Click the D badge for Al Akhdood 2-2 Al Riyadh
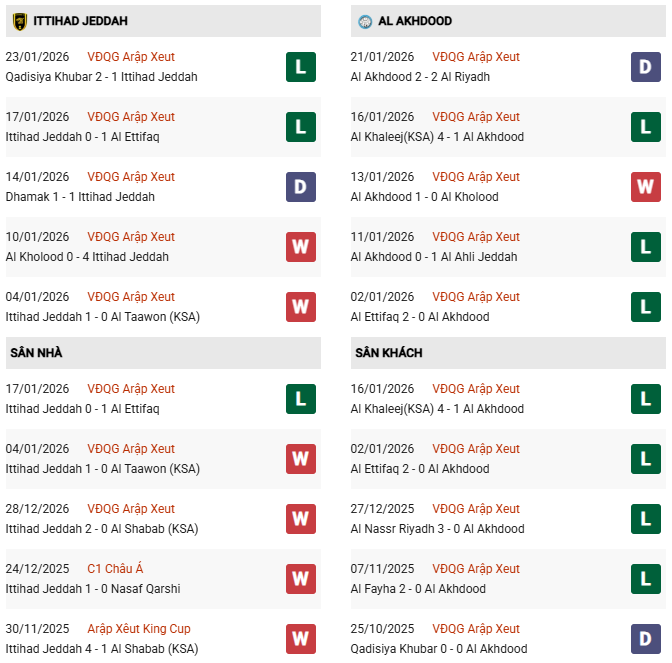This screenshot has height=663, width=672. coord(646,67)
